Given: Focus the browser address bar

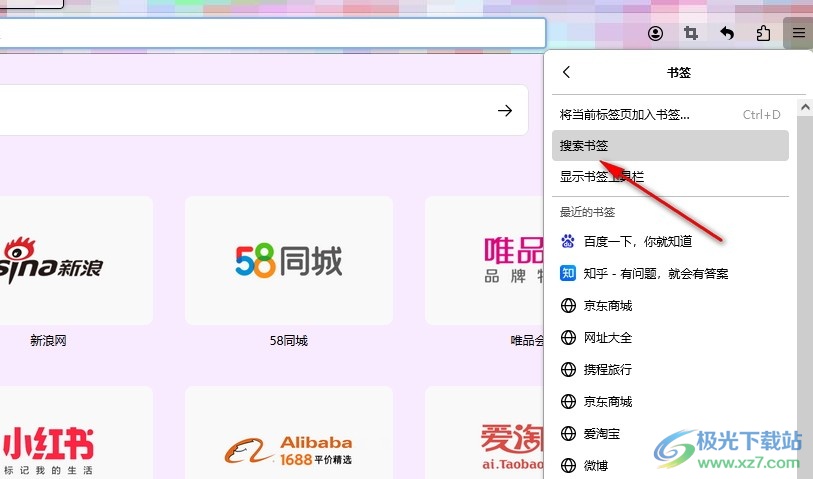Looking at the screenshot, I should coord(273,33).
